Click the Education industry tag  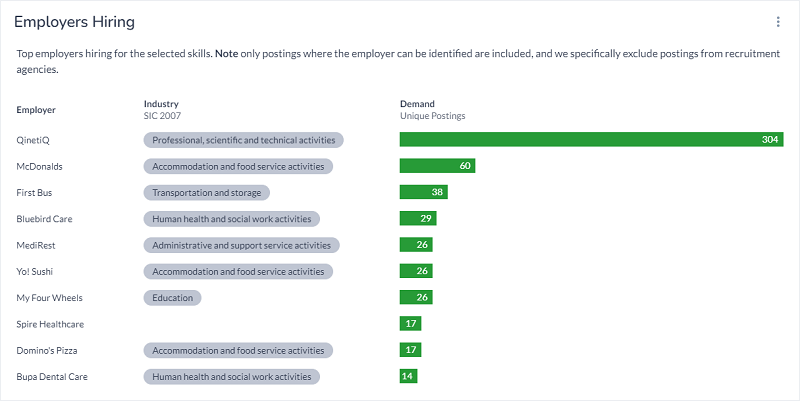coord(173,297)
